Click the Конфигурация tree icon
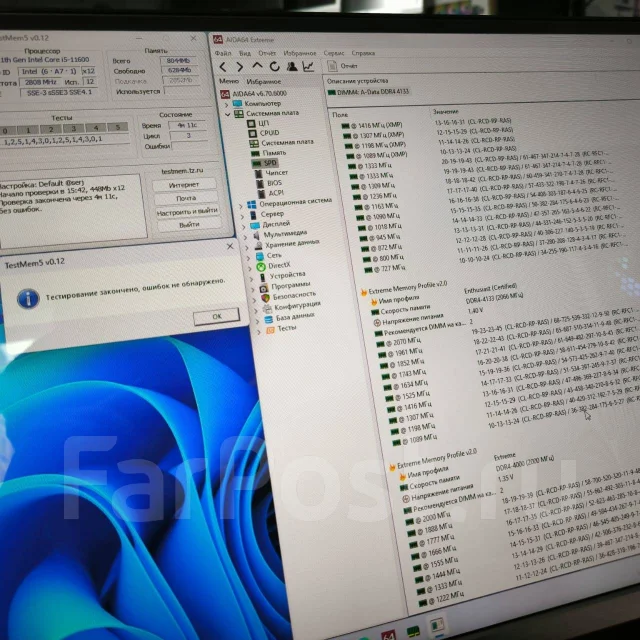The image size is (640, 640). pos(267,309)
